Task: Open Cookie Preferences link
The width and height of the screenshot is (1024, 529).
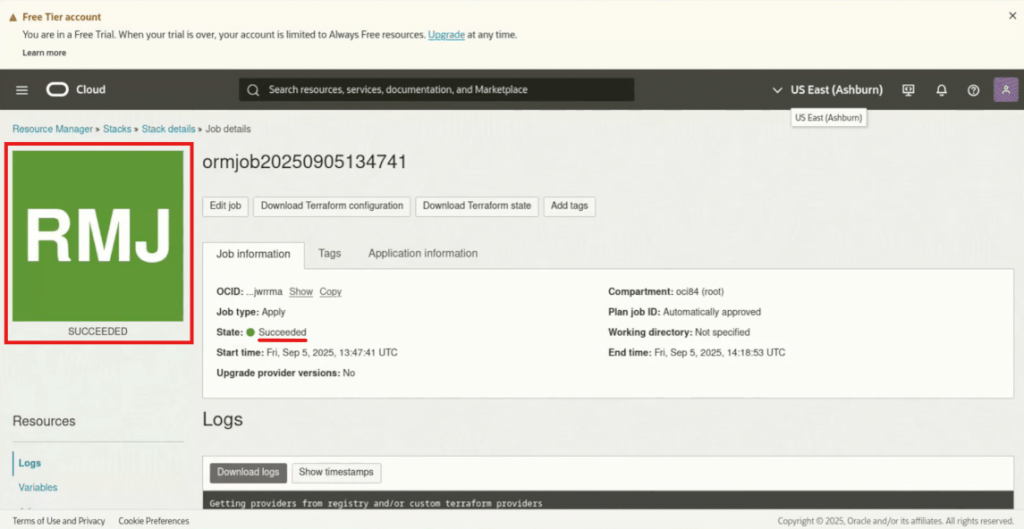Action: coord(154,521)
